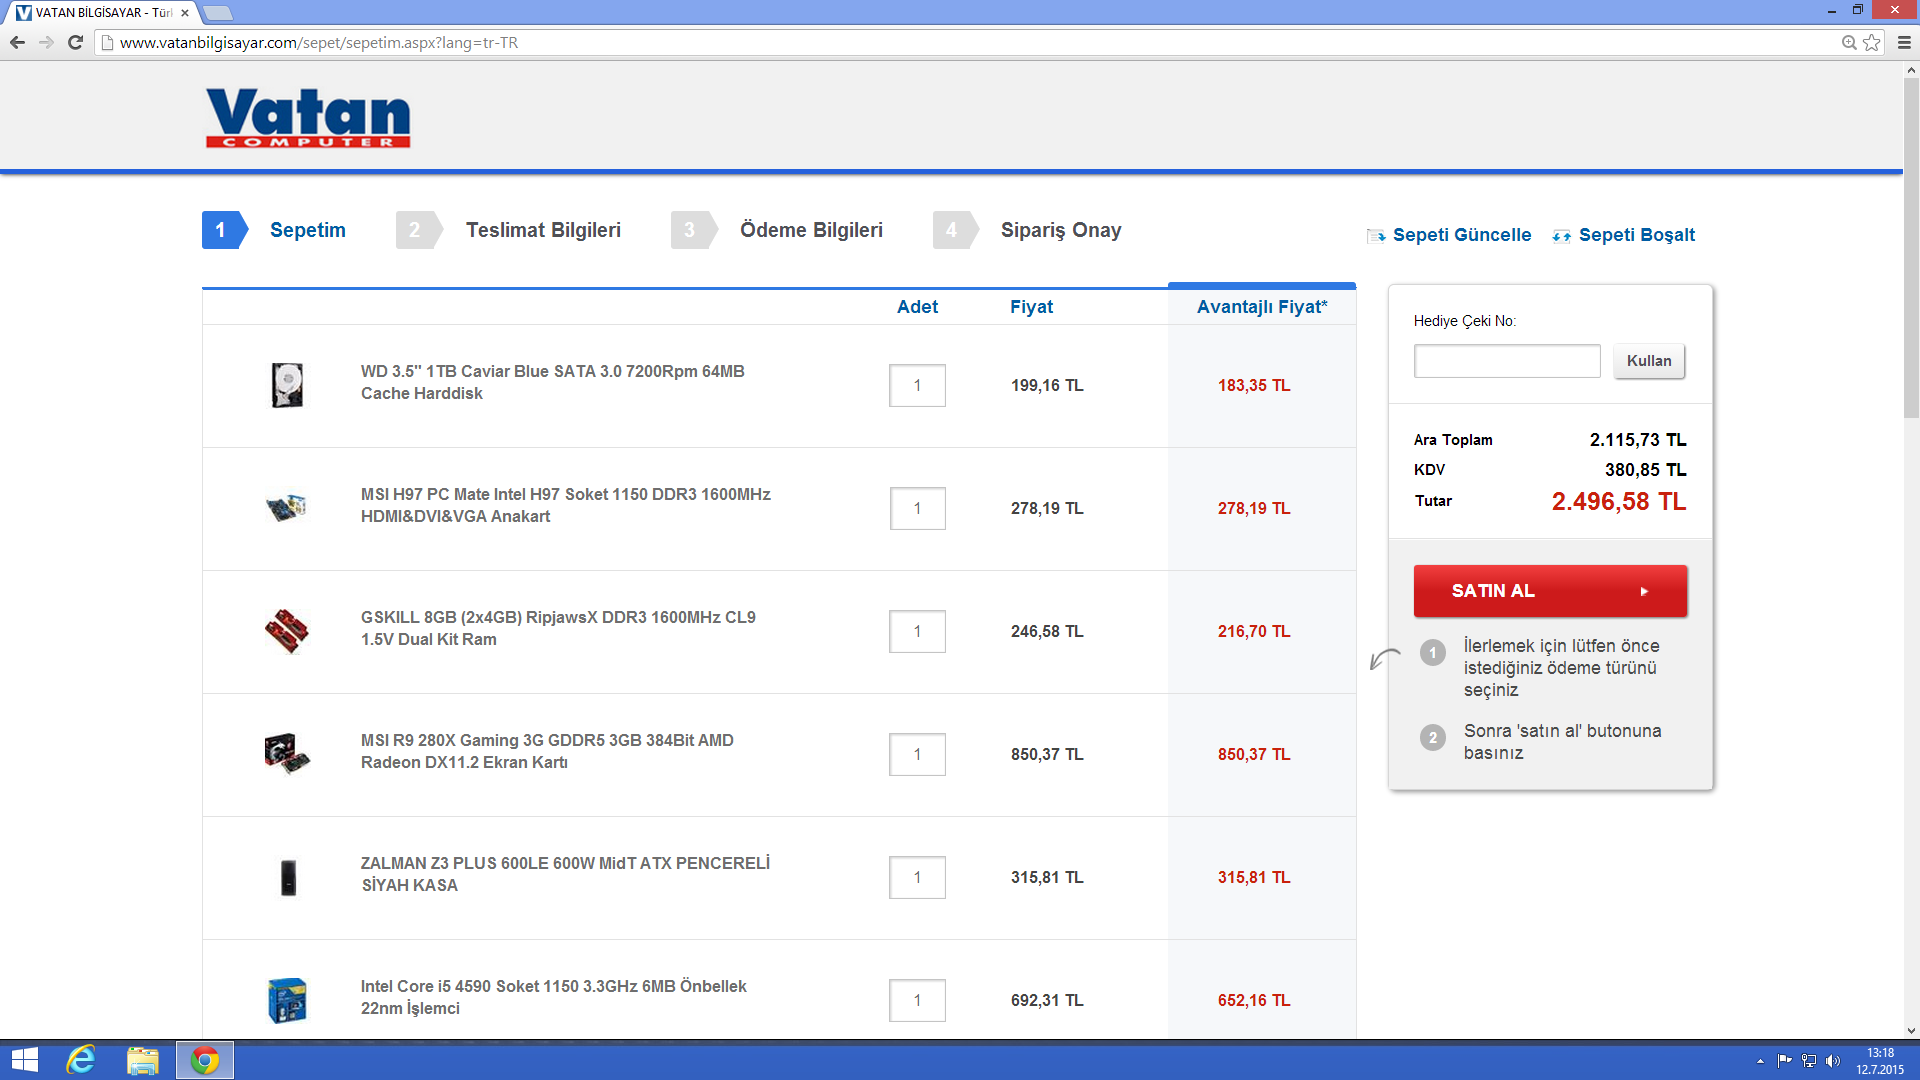Open the WD Caviar Blue harddisk thumbnail
Image resolution: width=1920 pixels, height=1080 pixels.
[x=287, y=385]
